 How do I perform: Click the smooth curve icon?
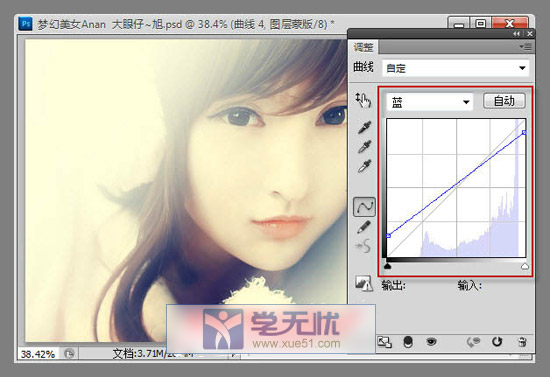(364, 246)
